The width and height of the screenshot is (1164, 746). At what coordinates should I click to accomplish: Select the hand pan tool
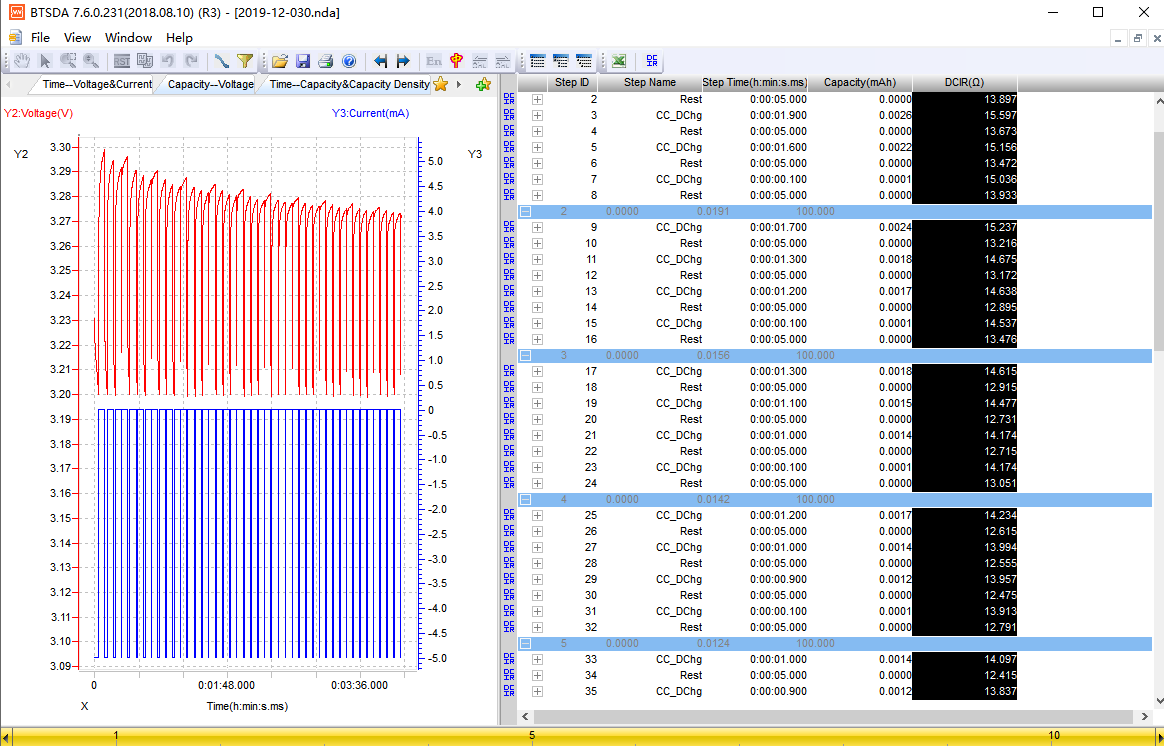pos(23,61)
